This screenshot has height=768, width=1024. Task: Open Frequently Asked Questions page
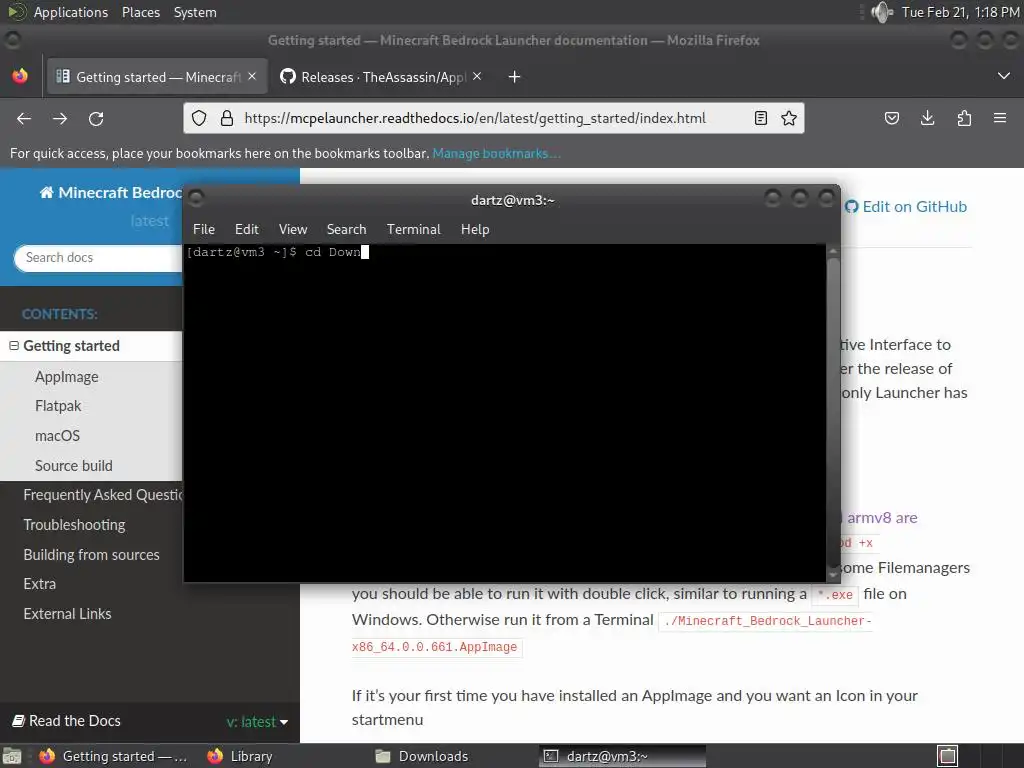click(103, 495)
